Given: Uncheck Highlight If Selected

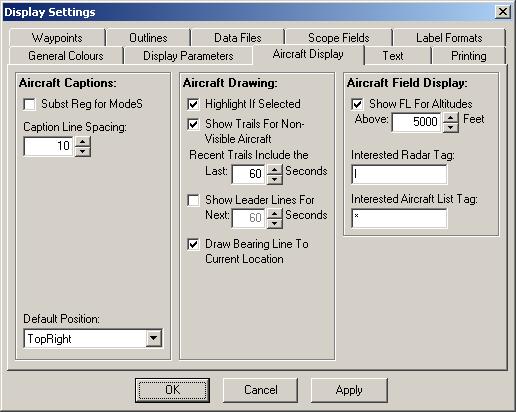Looking at the screenshot, I should tap(193, 104).
